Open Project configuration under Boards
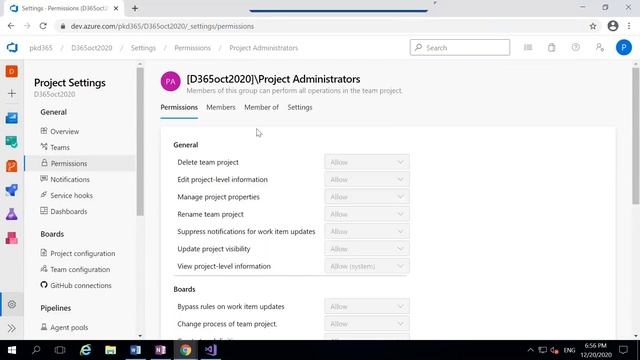This screenshot has width=640, height=360. pos(78,253)
